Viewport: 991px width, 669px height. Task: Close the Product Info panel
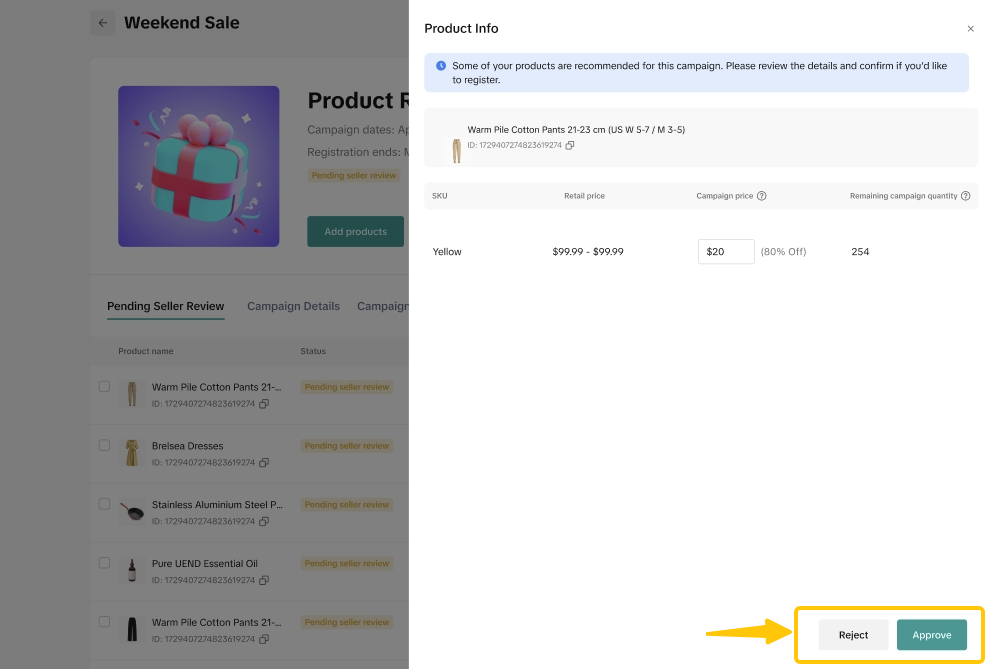click(970, 29)
